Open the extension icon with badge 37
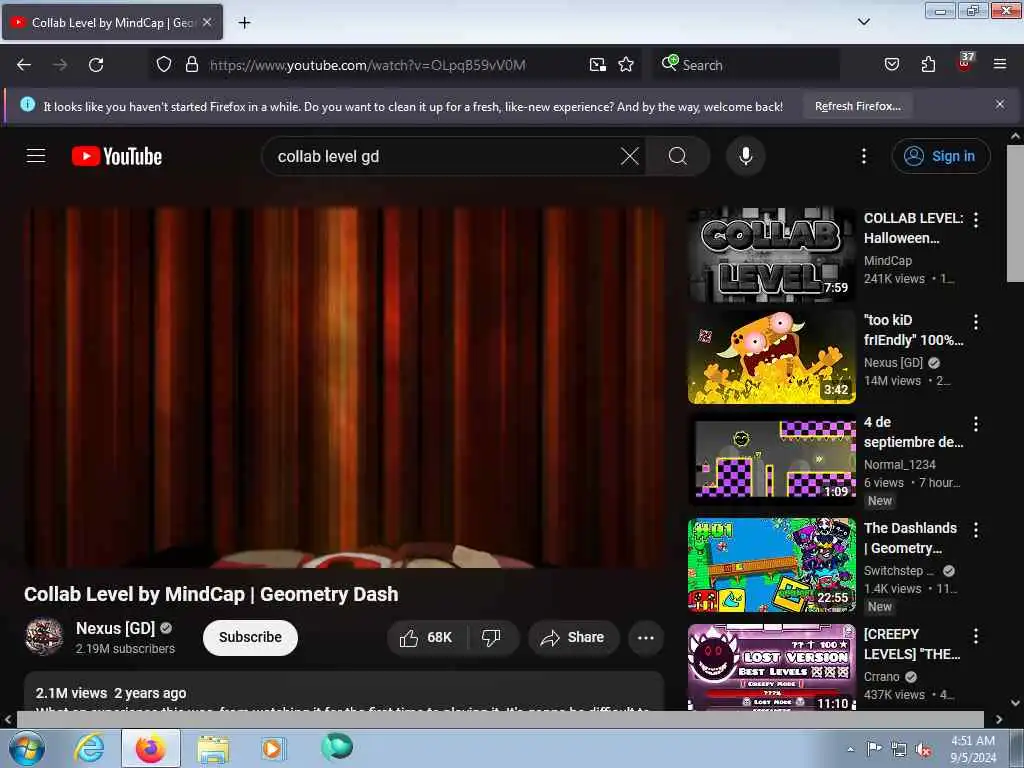 pyautogui.click(x=965, y=63)
